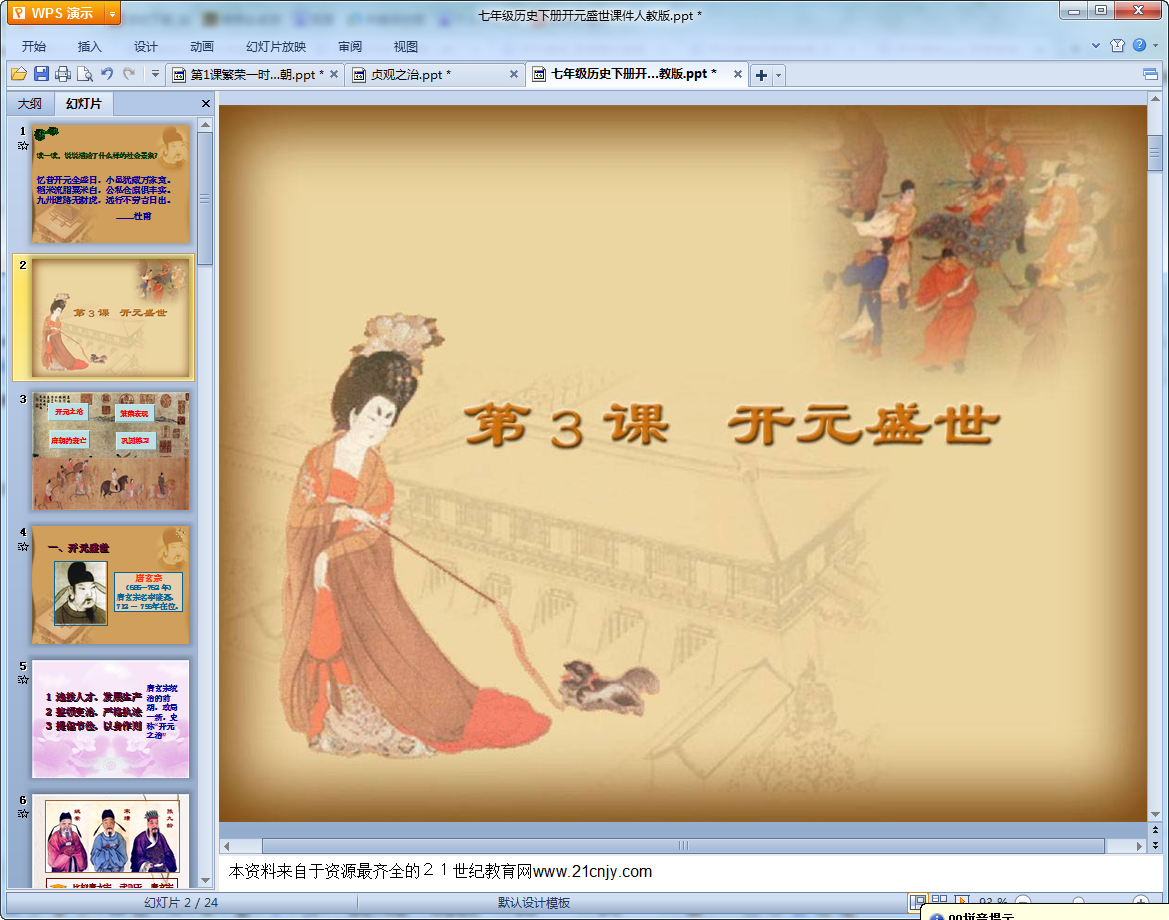The width and height of the screenshot is (1169, 920).
Task: Click 幻灯片 2 / 24 status text
Action: 180,903
